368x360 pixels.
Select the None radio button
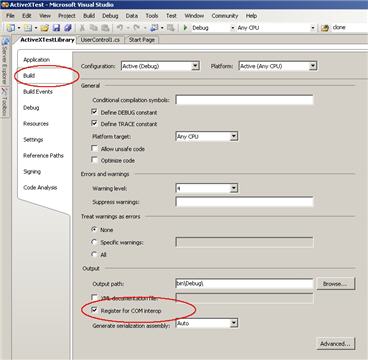pyautogui.click(x=94, y=230)
